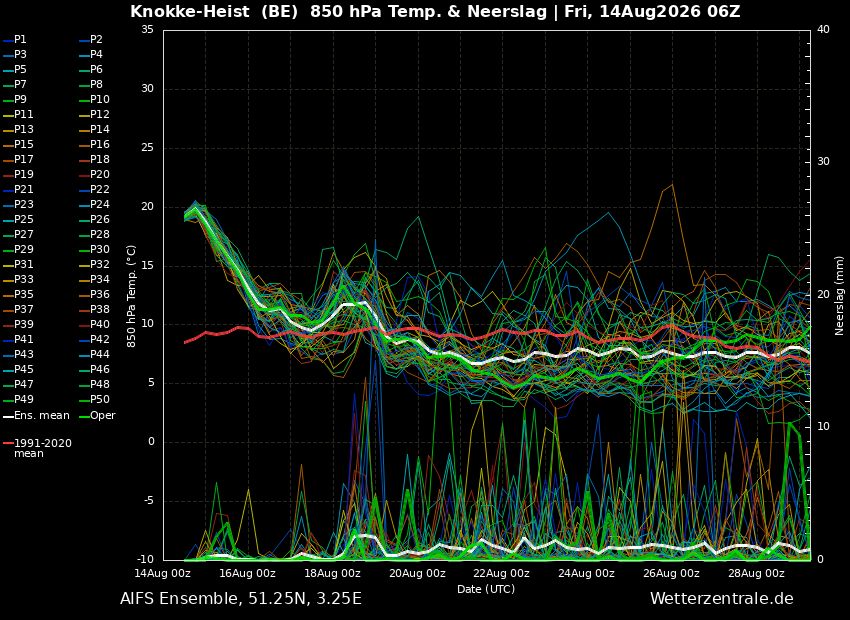Click the white Ens. mean color swatch

8,417
